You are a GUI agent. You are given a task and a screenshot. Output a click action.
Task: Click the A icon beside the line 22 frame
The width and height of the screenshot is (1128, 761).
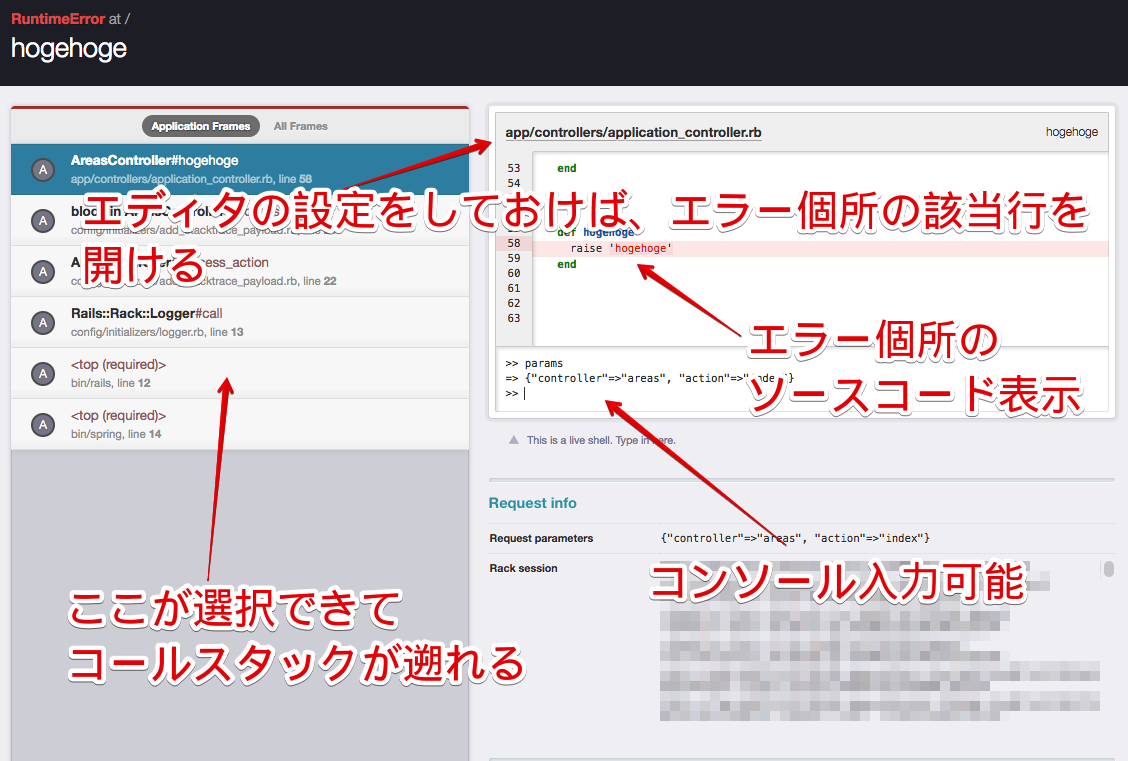point(43,272)
